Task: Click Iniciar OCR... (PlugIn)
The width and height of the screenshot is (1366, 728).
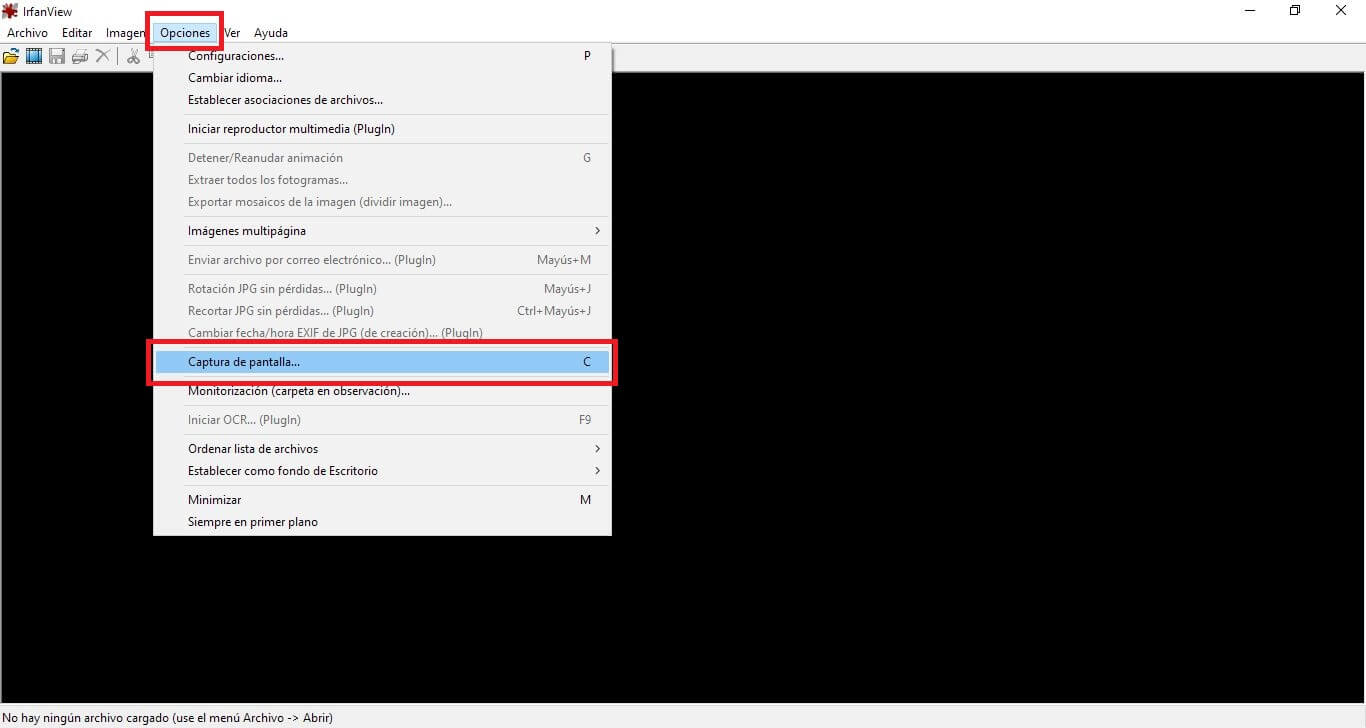Action: pos(381,420)
